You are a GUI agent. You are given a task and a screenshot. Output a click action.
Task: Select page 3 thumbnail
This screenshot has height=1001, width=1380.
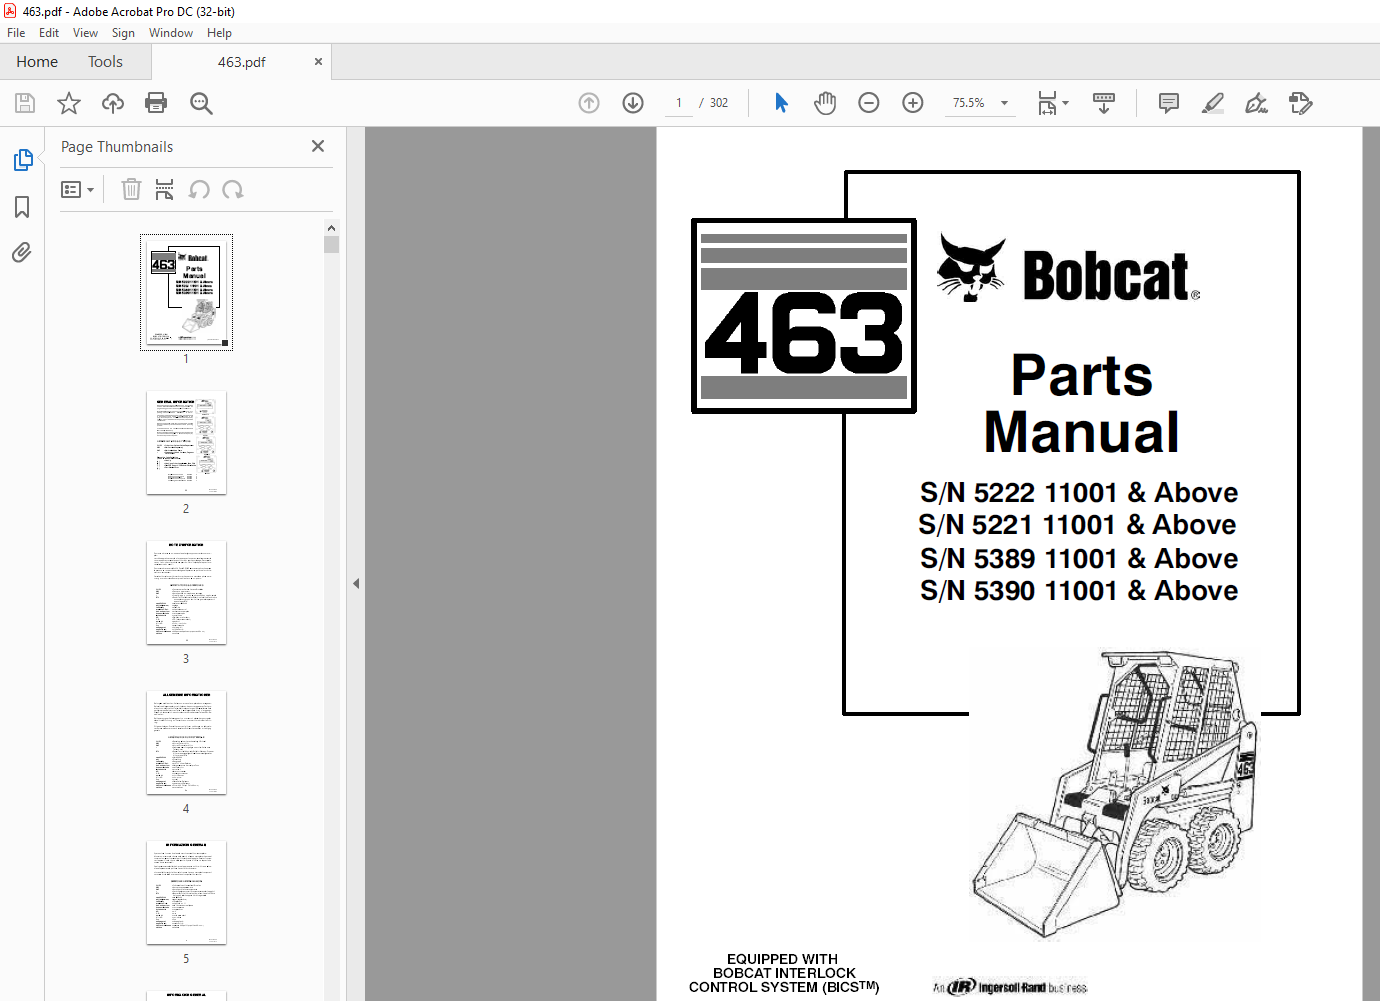point(186,593)
